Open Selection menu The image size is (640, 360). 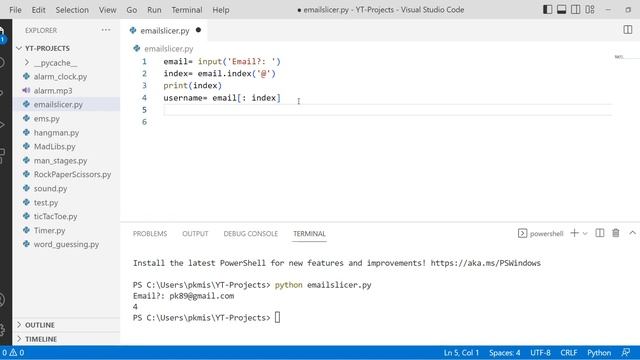point(72,10)
